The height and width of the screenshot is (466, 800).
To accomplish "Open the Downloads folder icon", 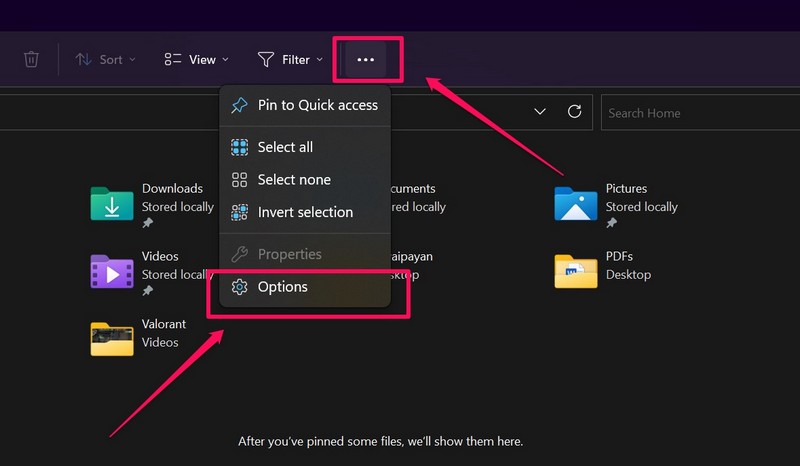I will click(x=111, y=203).
